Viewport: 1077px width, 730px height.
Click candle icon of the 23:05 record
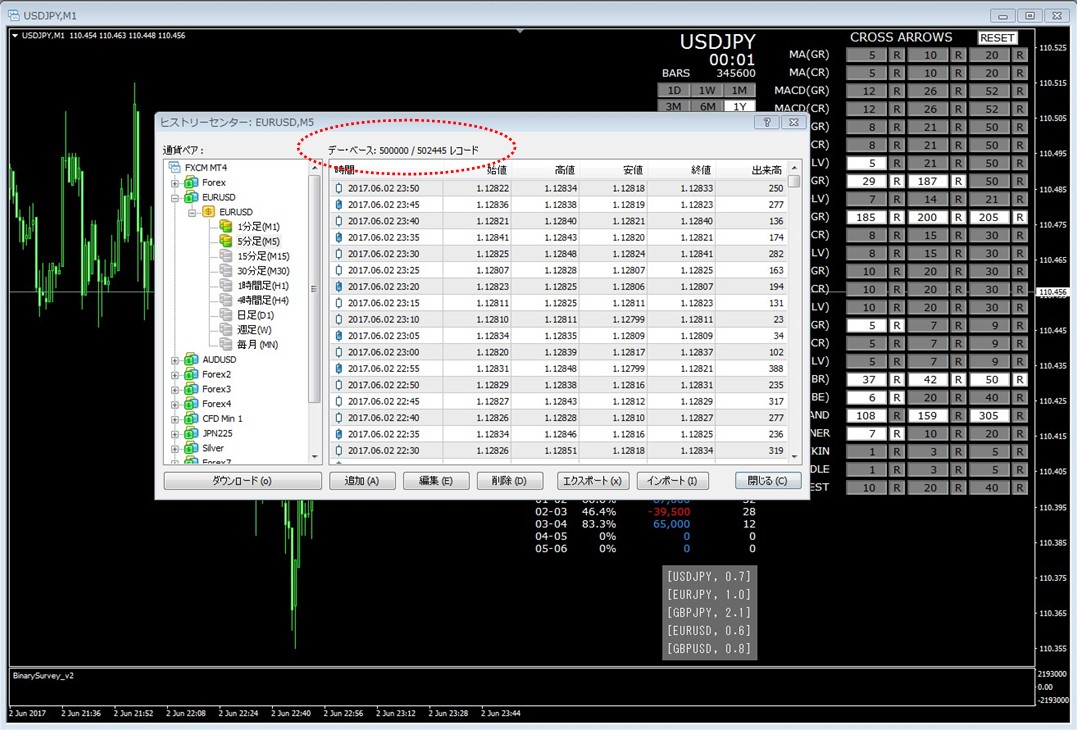tap(339, 336)
